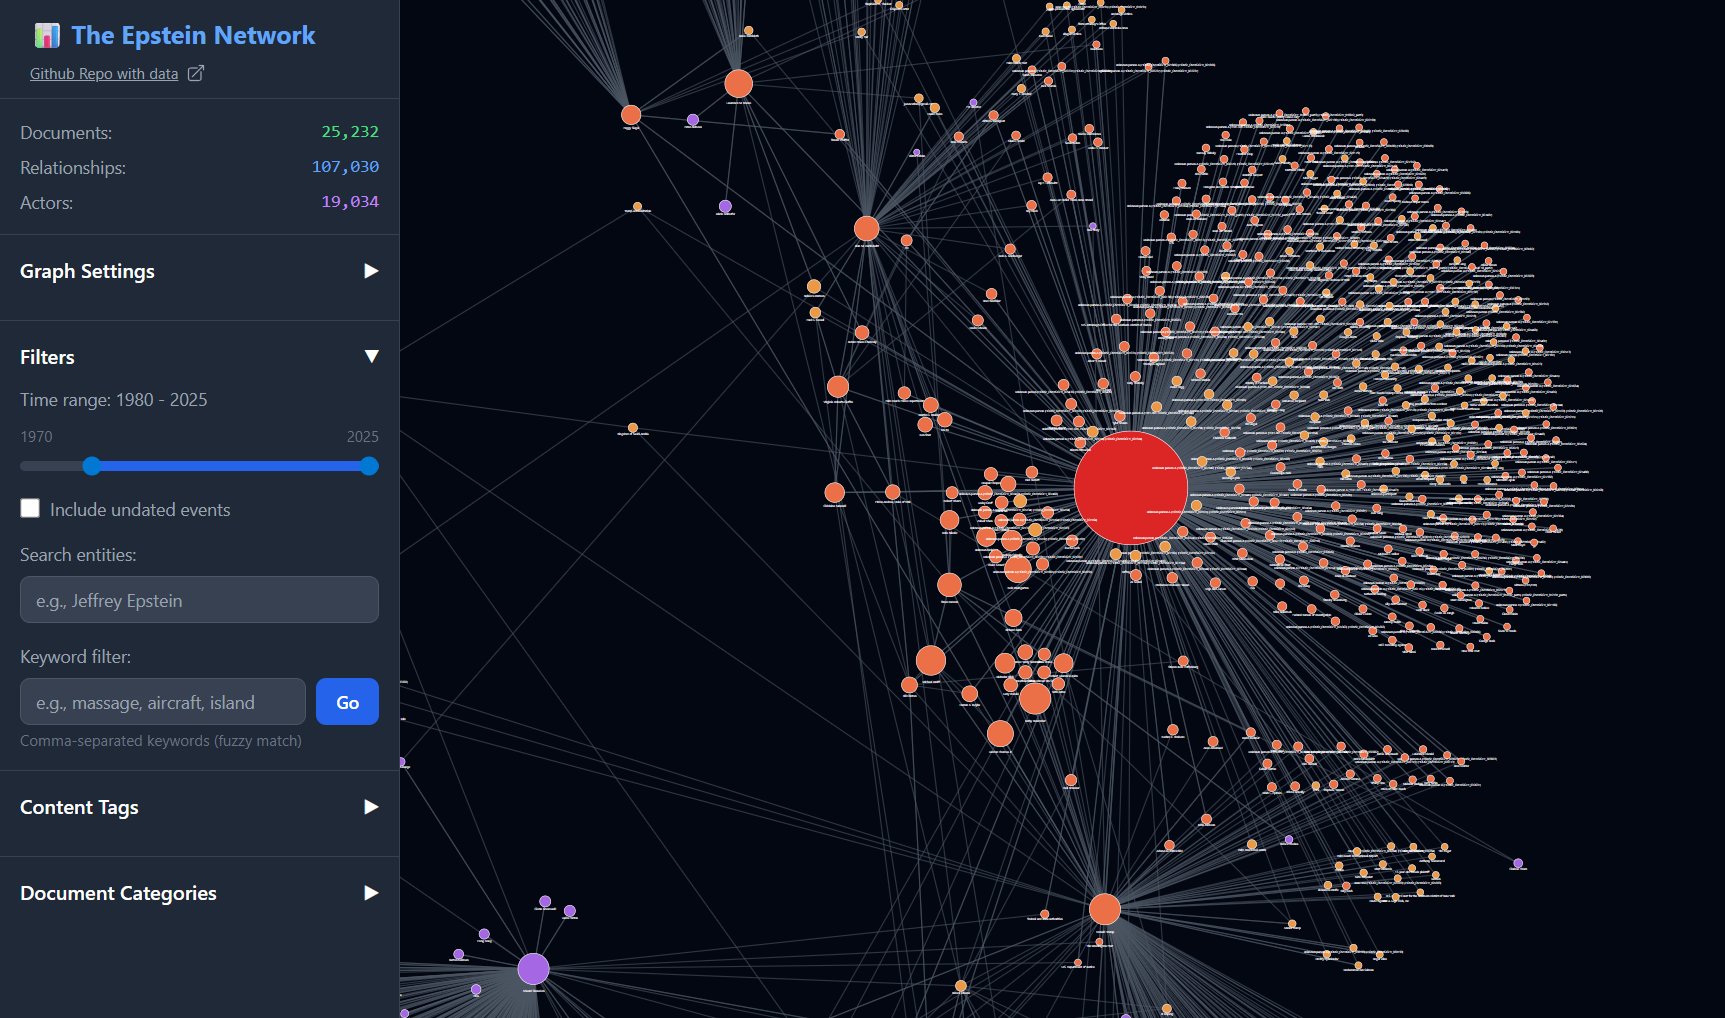Click the Documents count "25,232"

click(x=350, y=132)
